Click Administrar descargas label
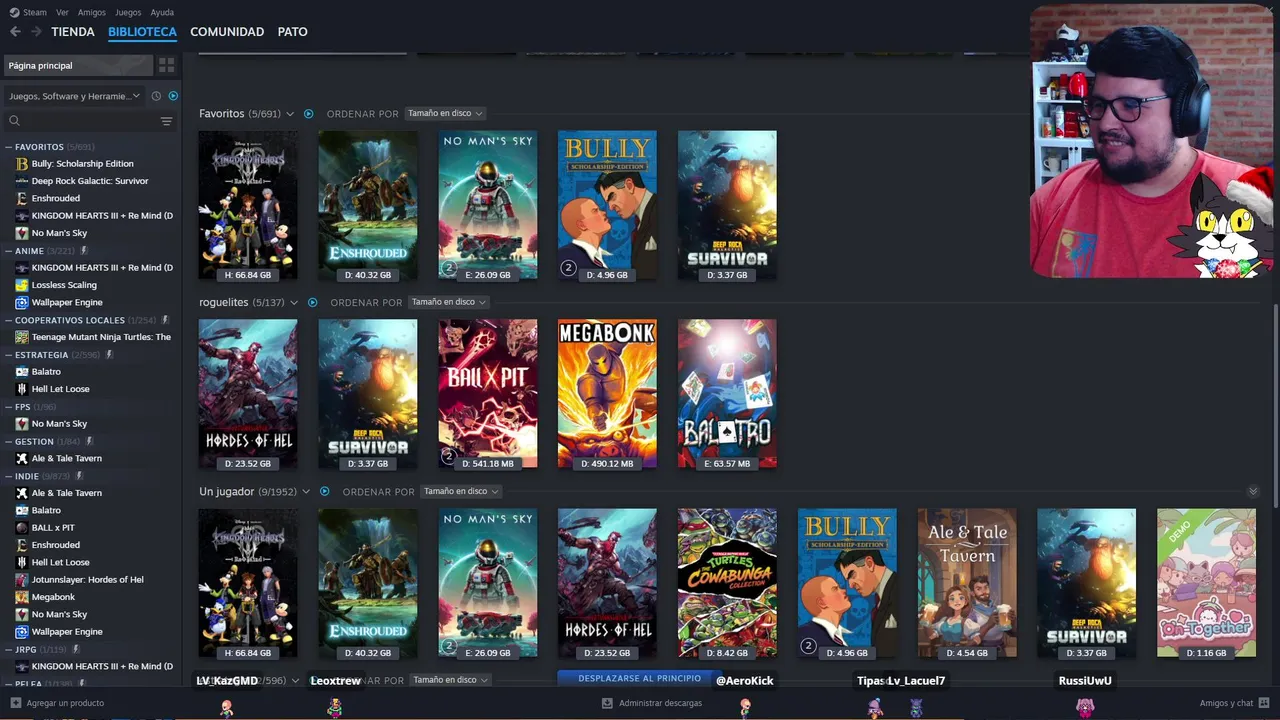Image resolution: width=1280 pixels, height=720 pixels. [660, 703]
